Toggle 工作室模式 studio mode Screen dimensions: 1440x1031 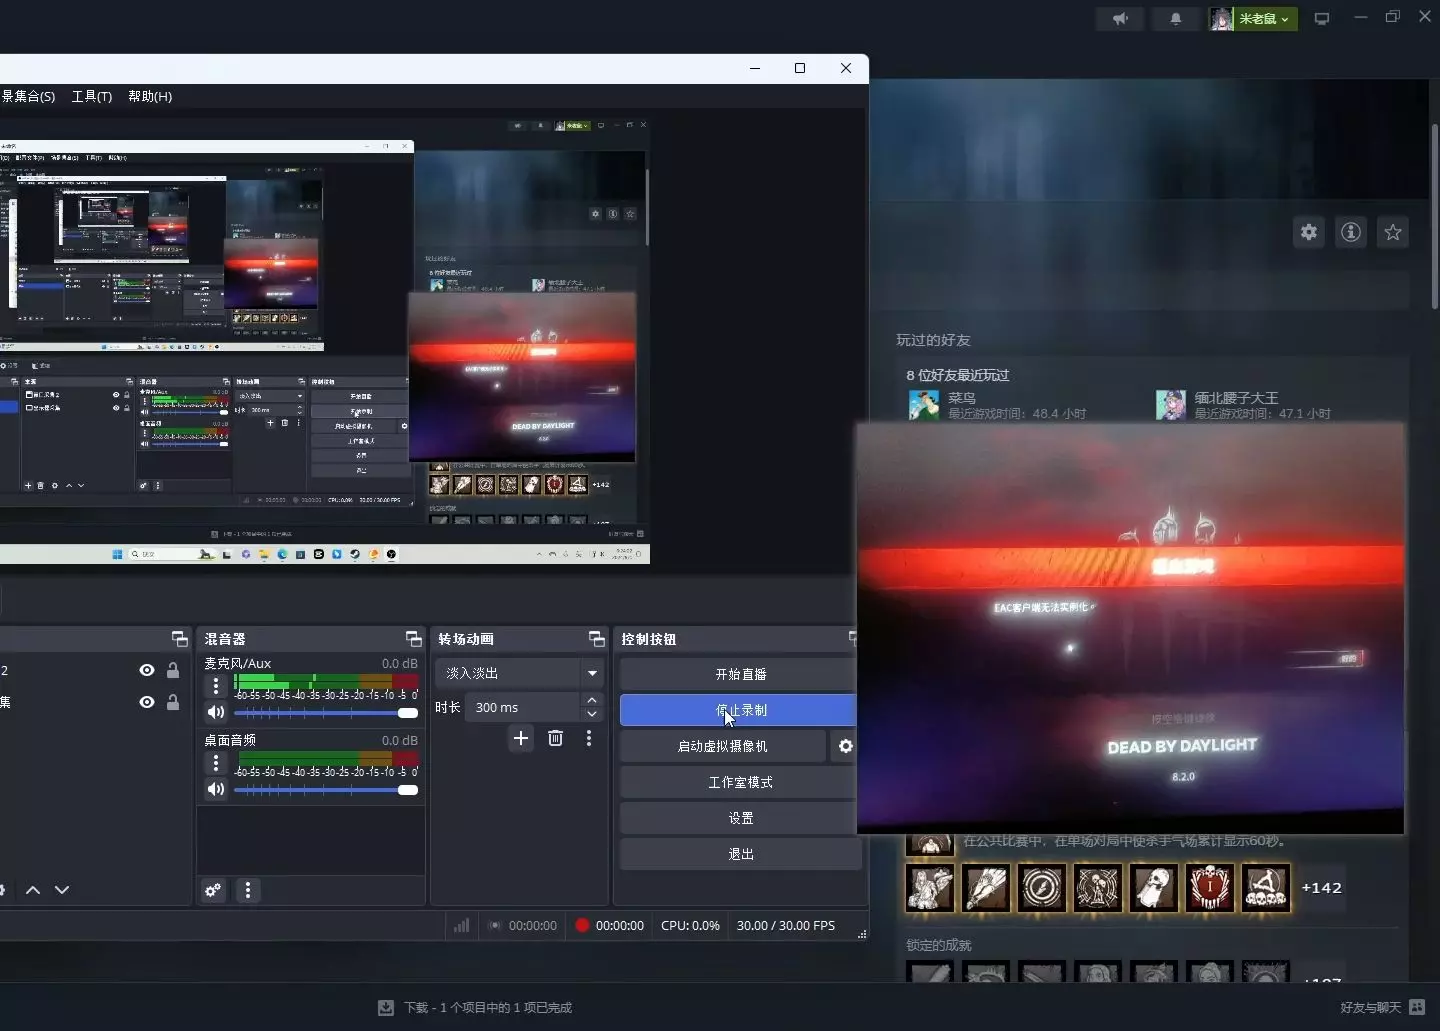tap(740, 782)
